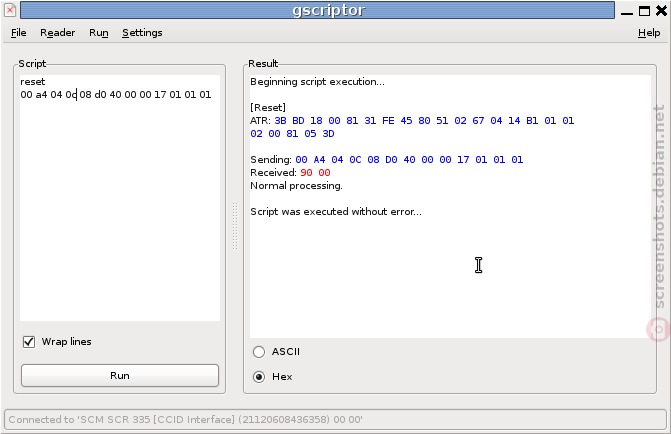Open the Help menu

(649, 33)
